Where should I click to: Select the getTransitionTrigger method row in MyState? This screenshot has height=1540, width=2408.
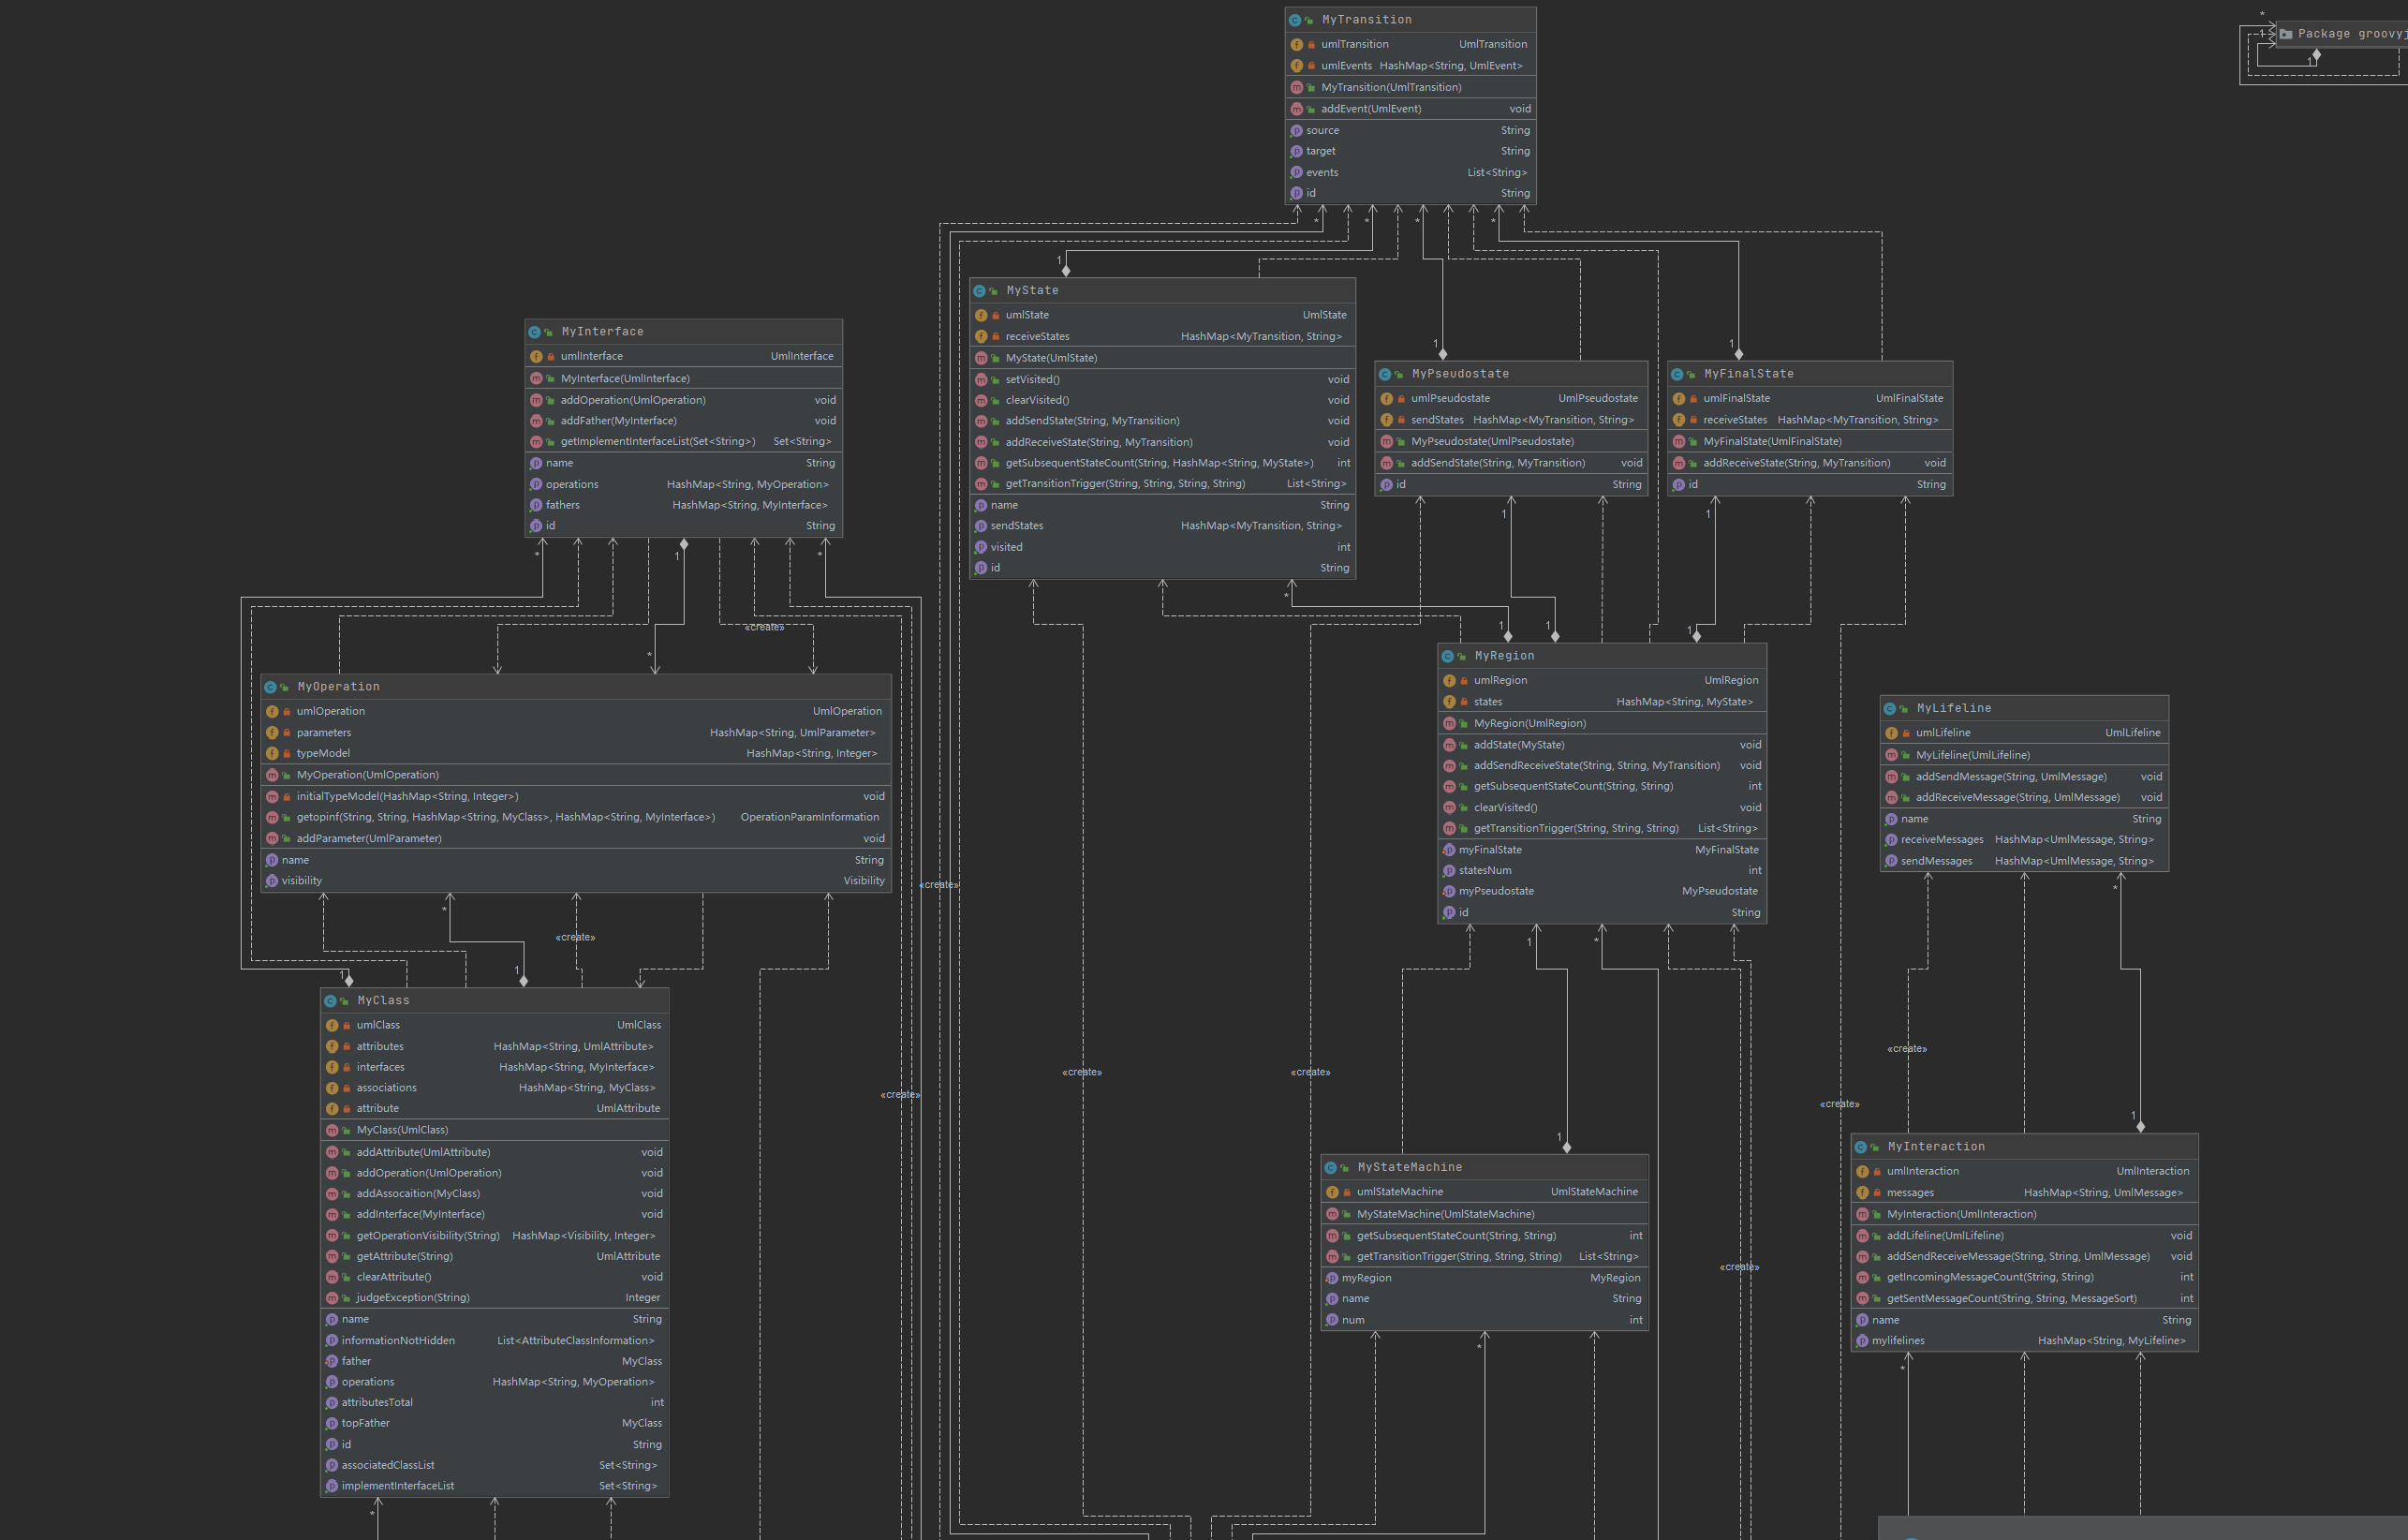tap(1125, 484)
